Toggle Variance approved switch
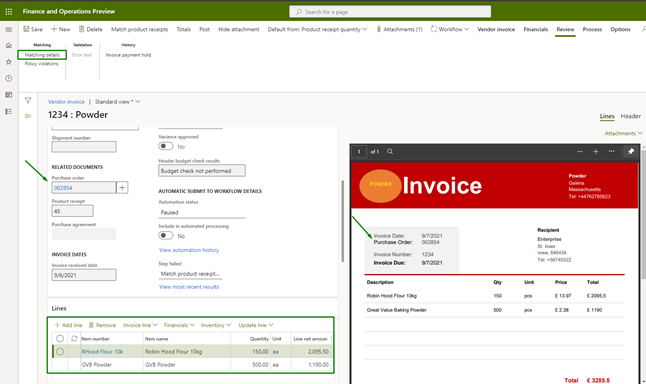 pos(166,146)
